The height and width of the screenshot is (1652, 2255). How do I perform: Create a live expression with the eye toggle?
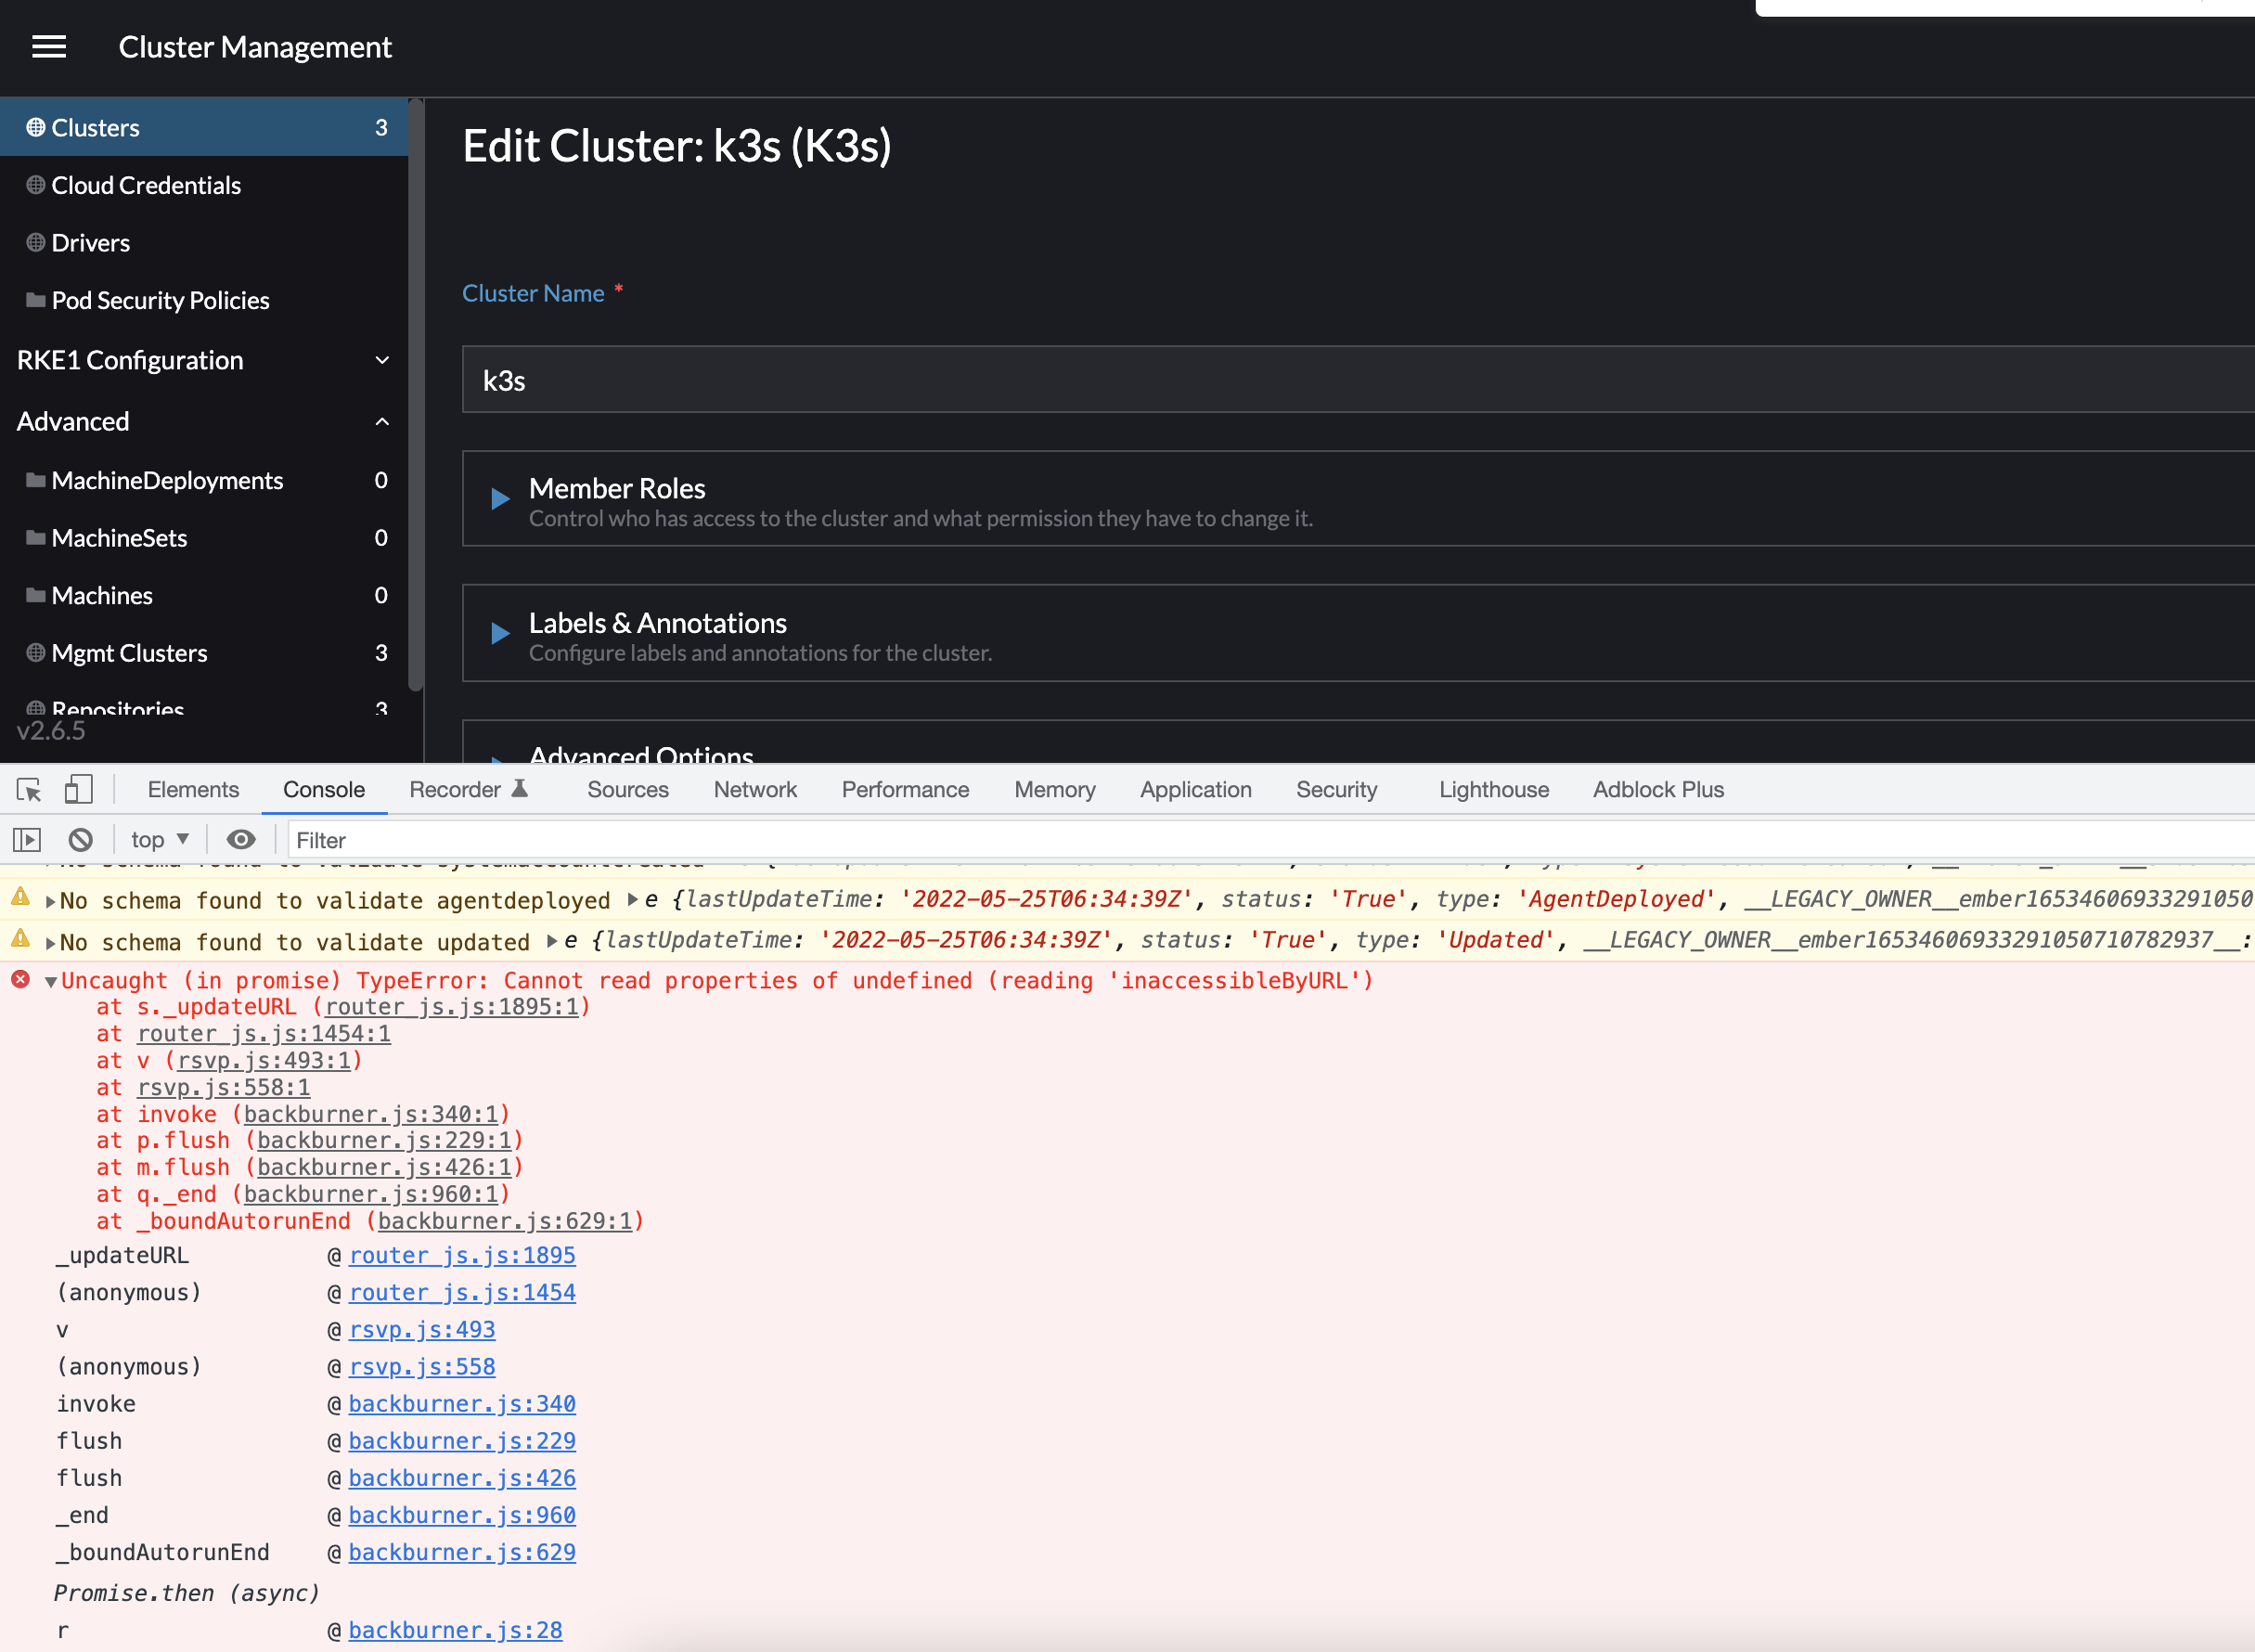pos(241,839)
